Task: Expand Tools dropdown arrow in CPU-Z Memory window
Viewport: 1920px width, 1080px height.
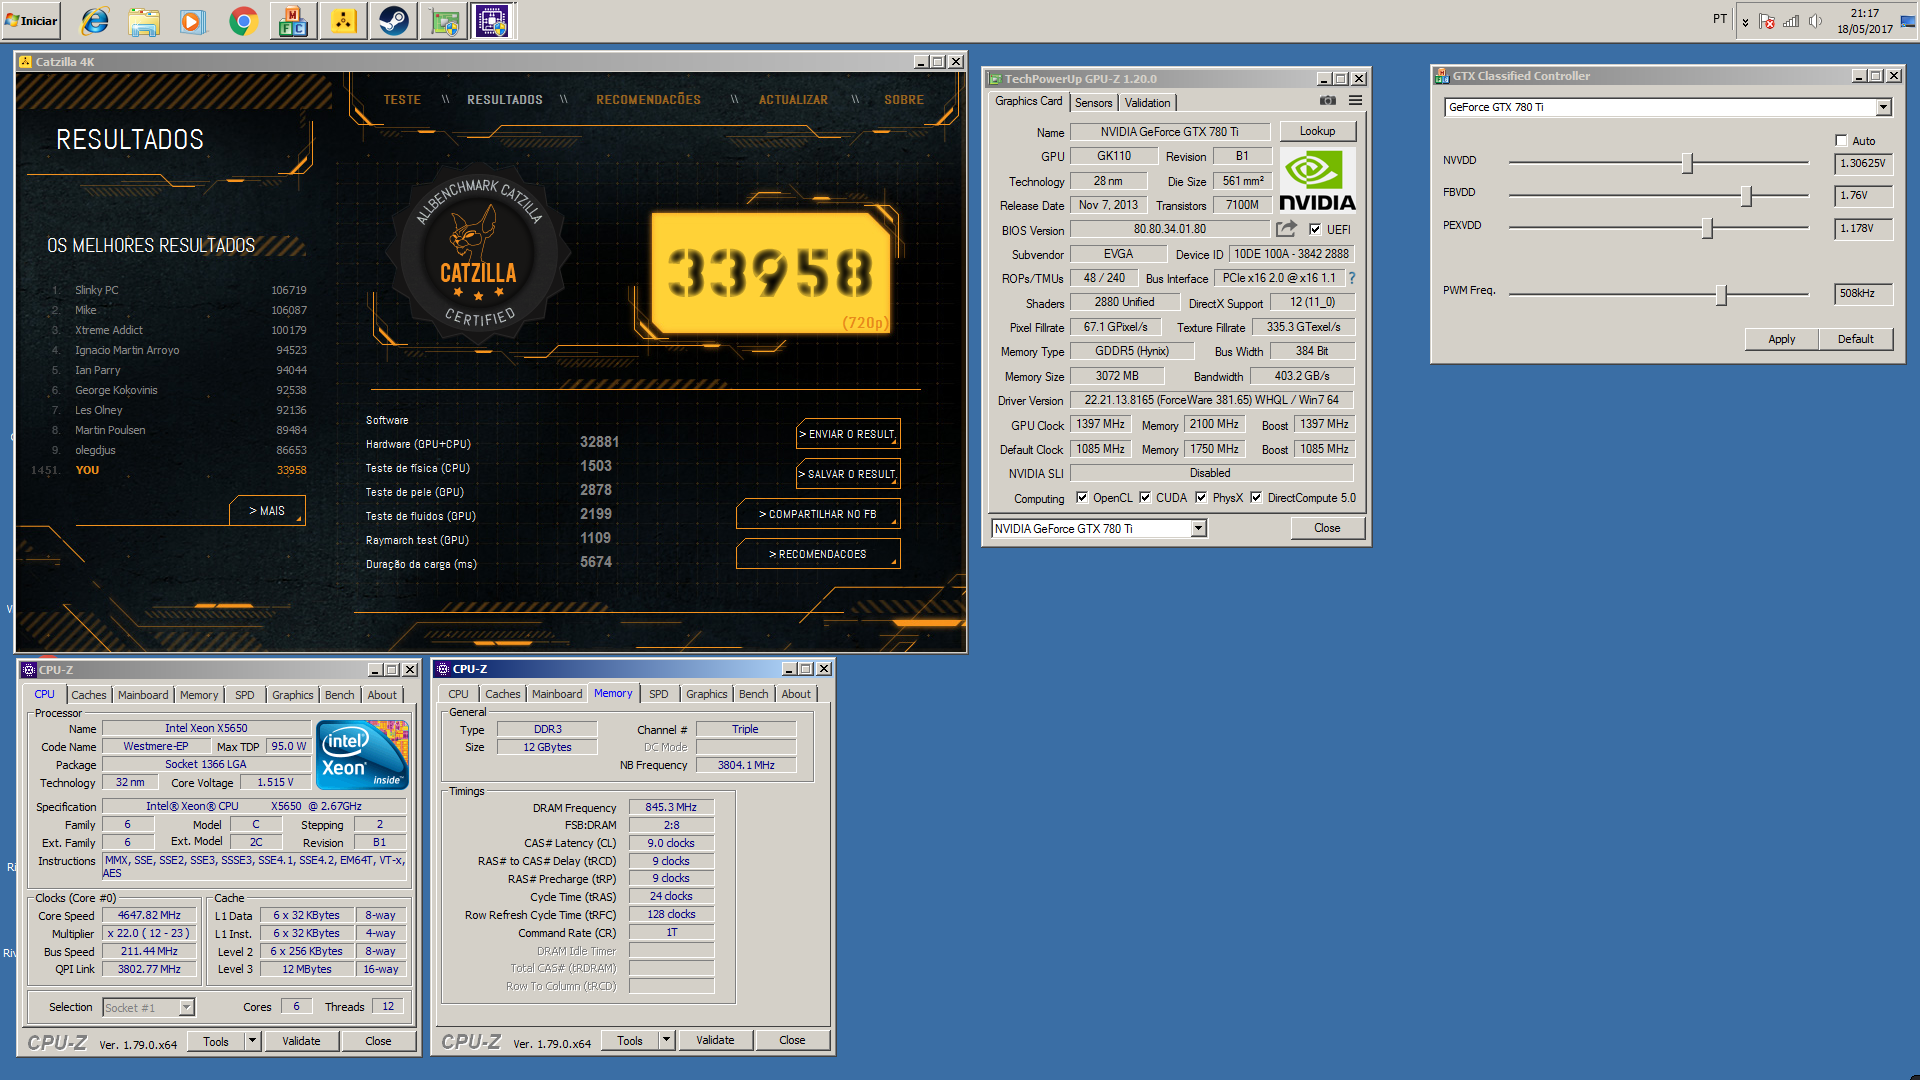Action: [666, 1040]
